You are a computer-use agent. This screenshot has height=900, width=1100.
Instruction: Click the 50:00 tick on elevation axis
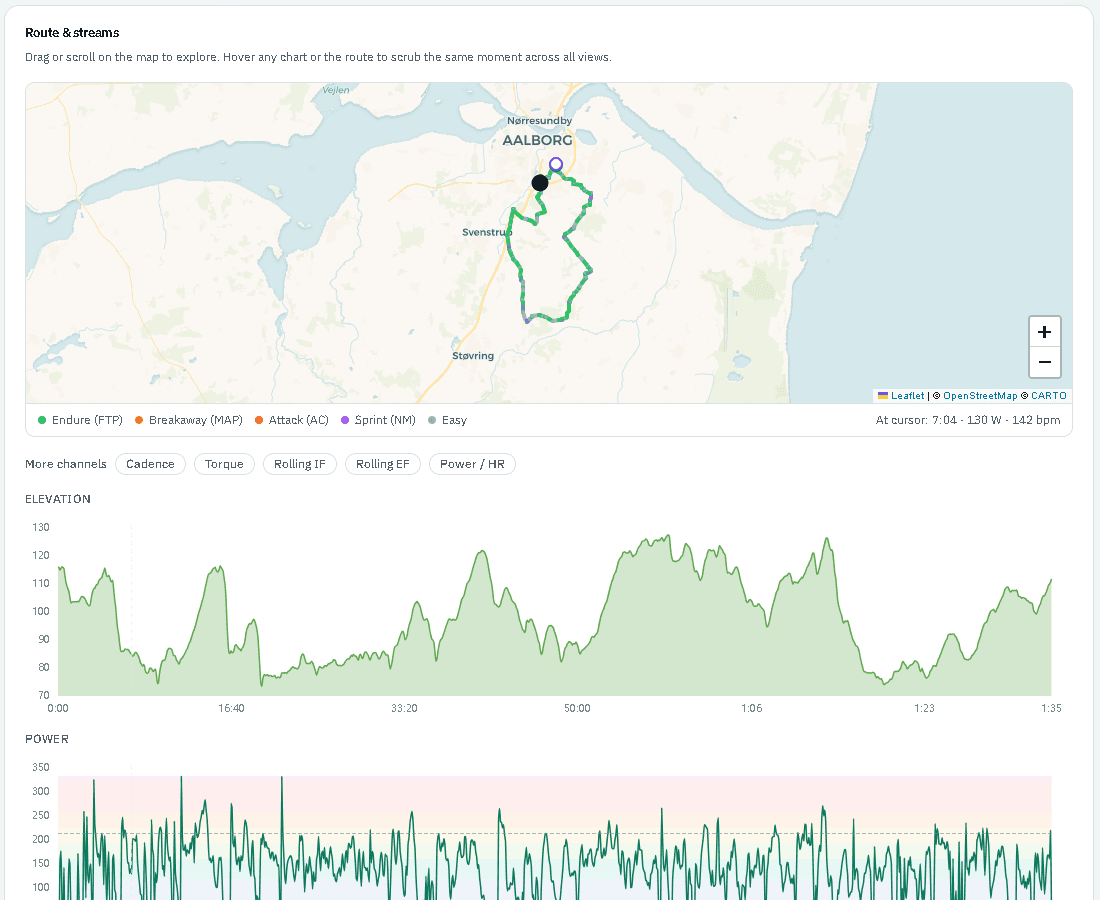click(577, 708)
